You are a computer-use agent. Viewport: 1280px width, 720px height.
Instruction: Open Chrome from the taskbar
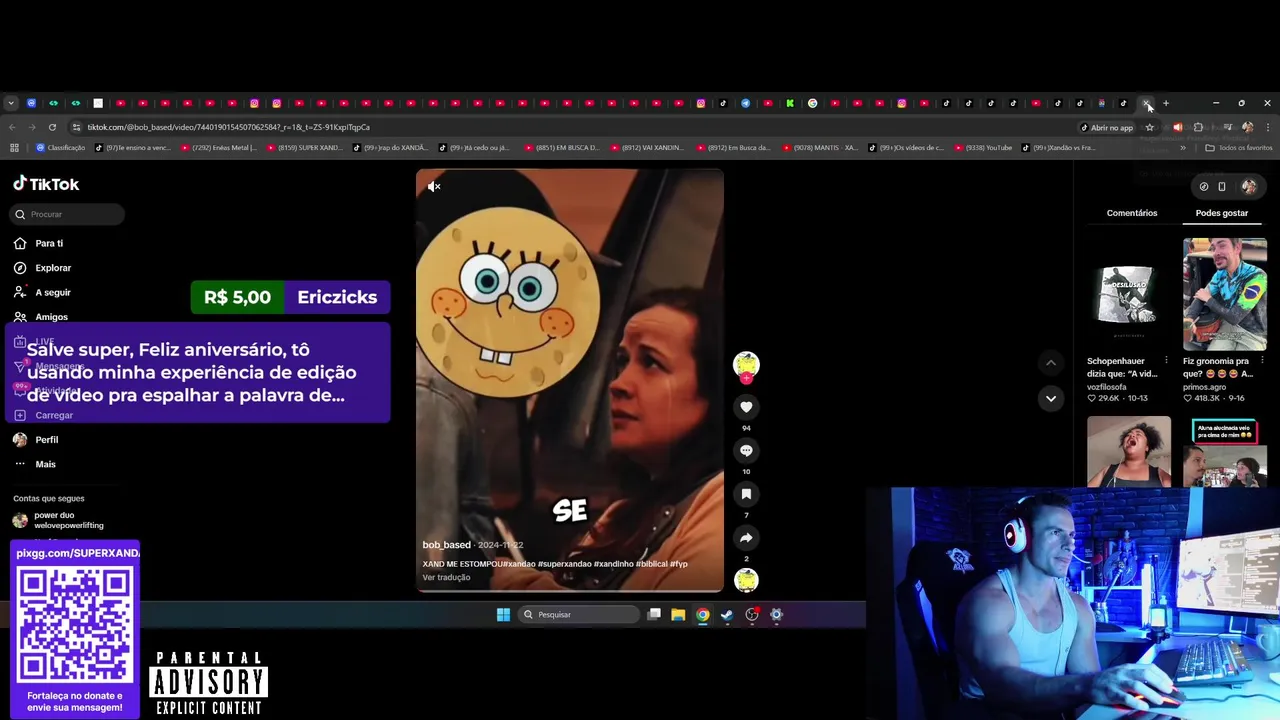click(x=703, y=615)
